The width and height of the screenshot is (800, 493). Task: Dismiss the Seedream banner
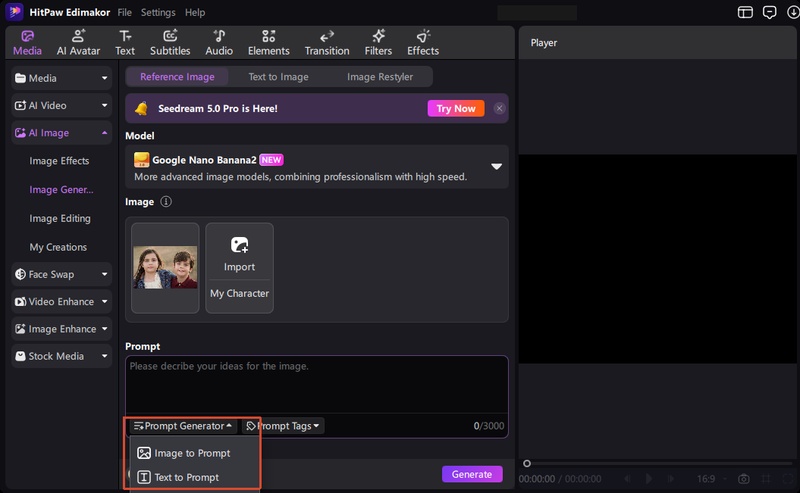point(499,108)
